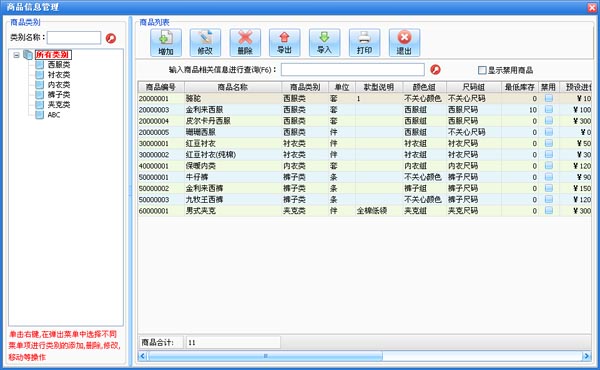Click product code 30000001 cell

pyautogui.click(x=161, y=143)
